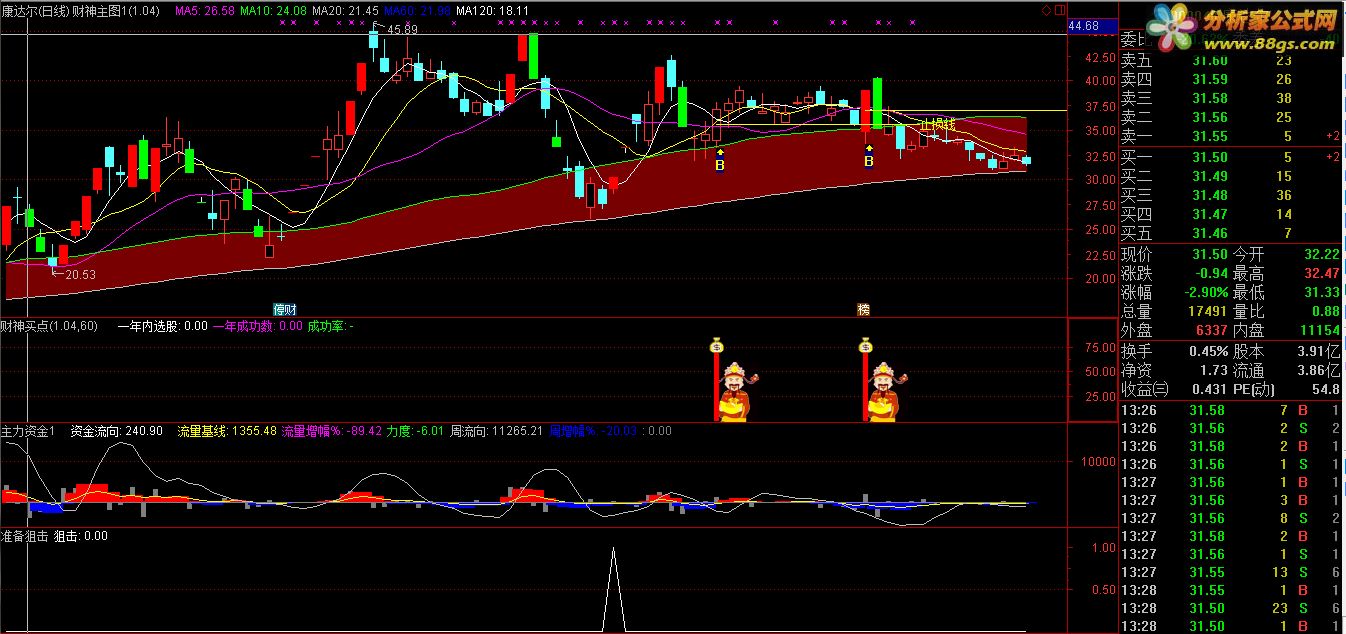Click the 成功率 label
The image size is (1346, 634).
pos(330,326)
